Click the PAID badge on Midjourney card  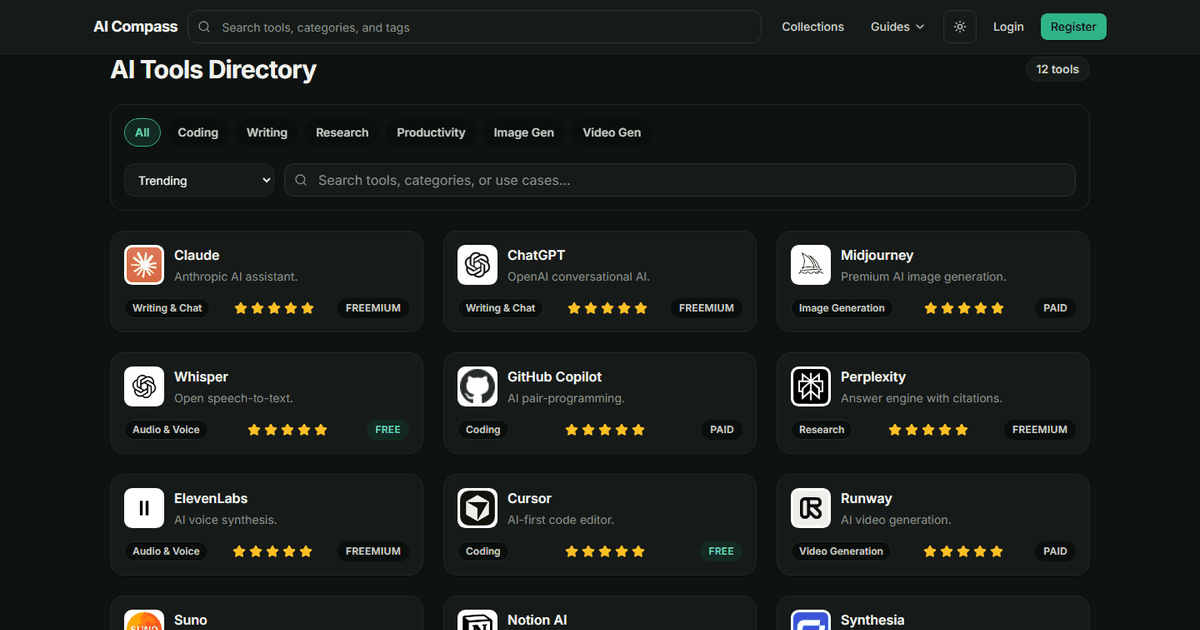tap(1055, 308)
